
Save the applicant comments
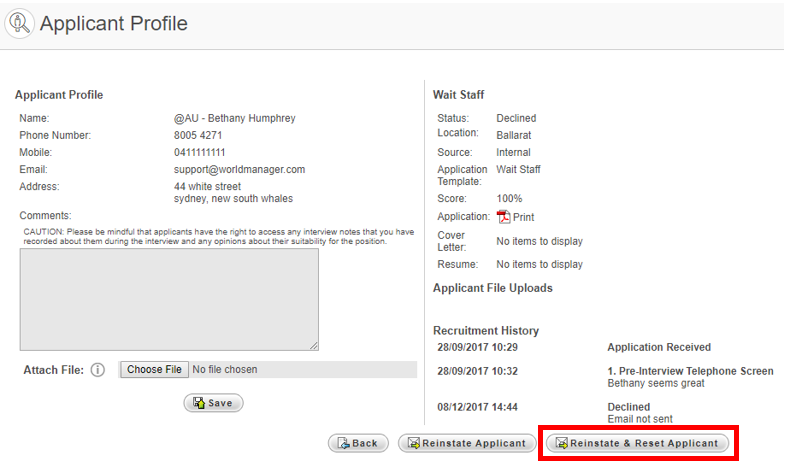pos(213,403)
